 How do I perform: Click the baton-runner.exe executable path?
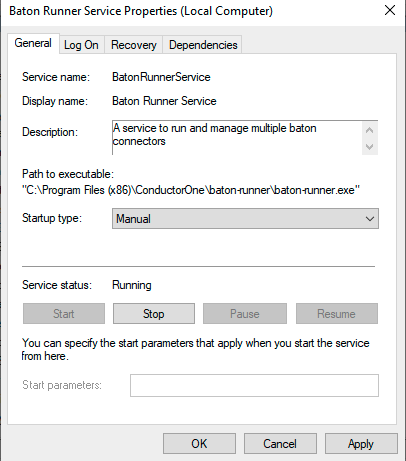(x=191, y=190)
